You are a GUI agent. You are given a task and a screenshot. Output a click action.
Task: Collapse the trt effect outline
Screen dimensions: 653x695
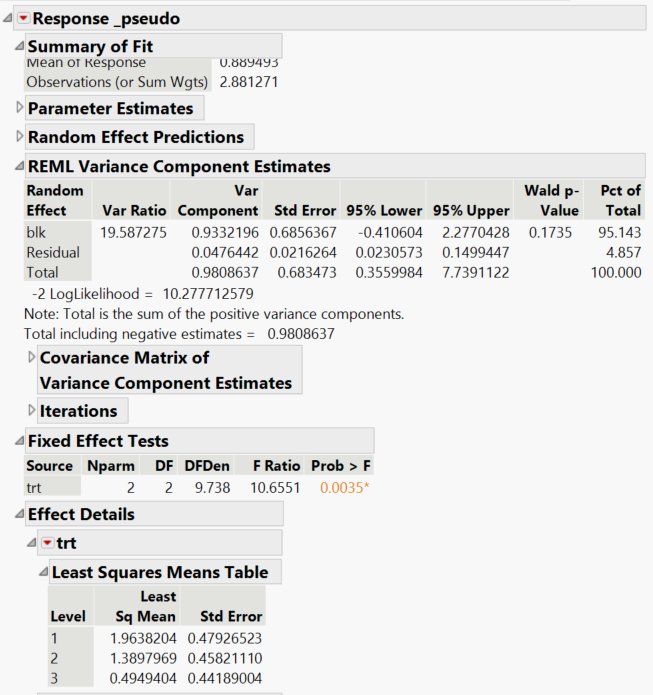click(x=31, y=543)
